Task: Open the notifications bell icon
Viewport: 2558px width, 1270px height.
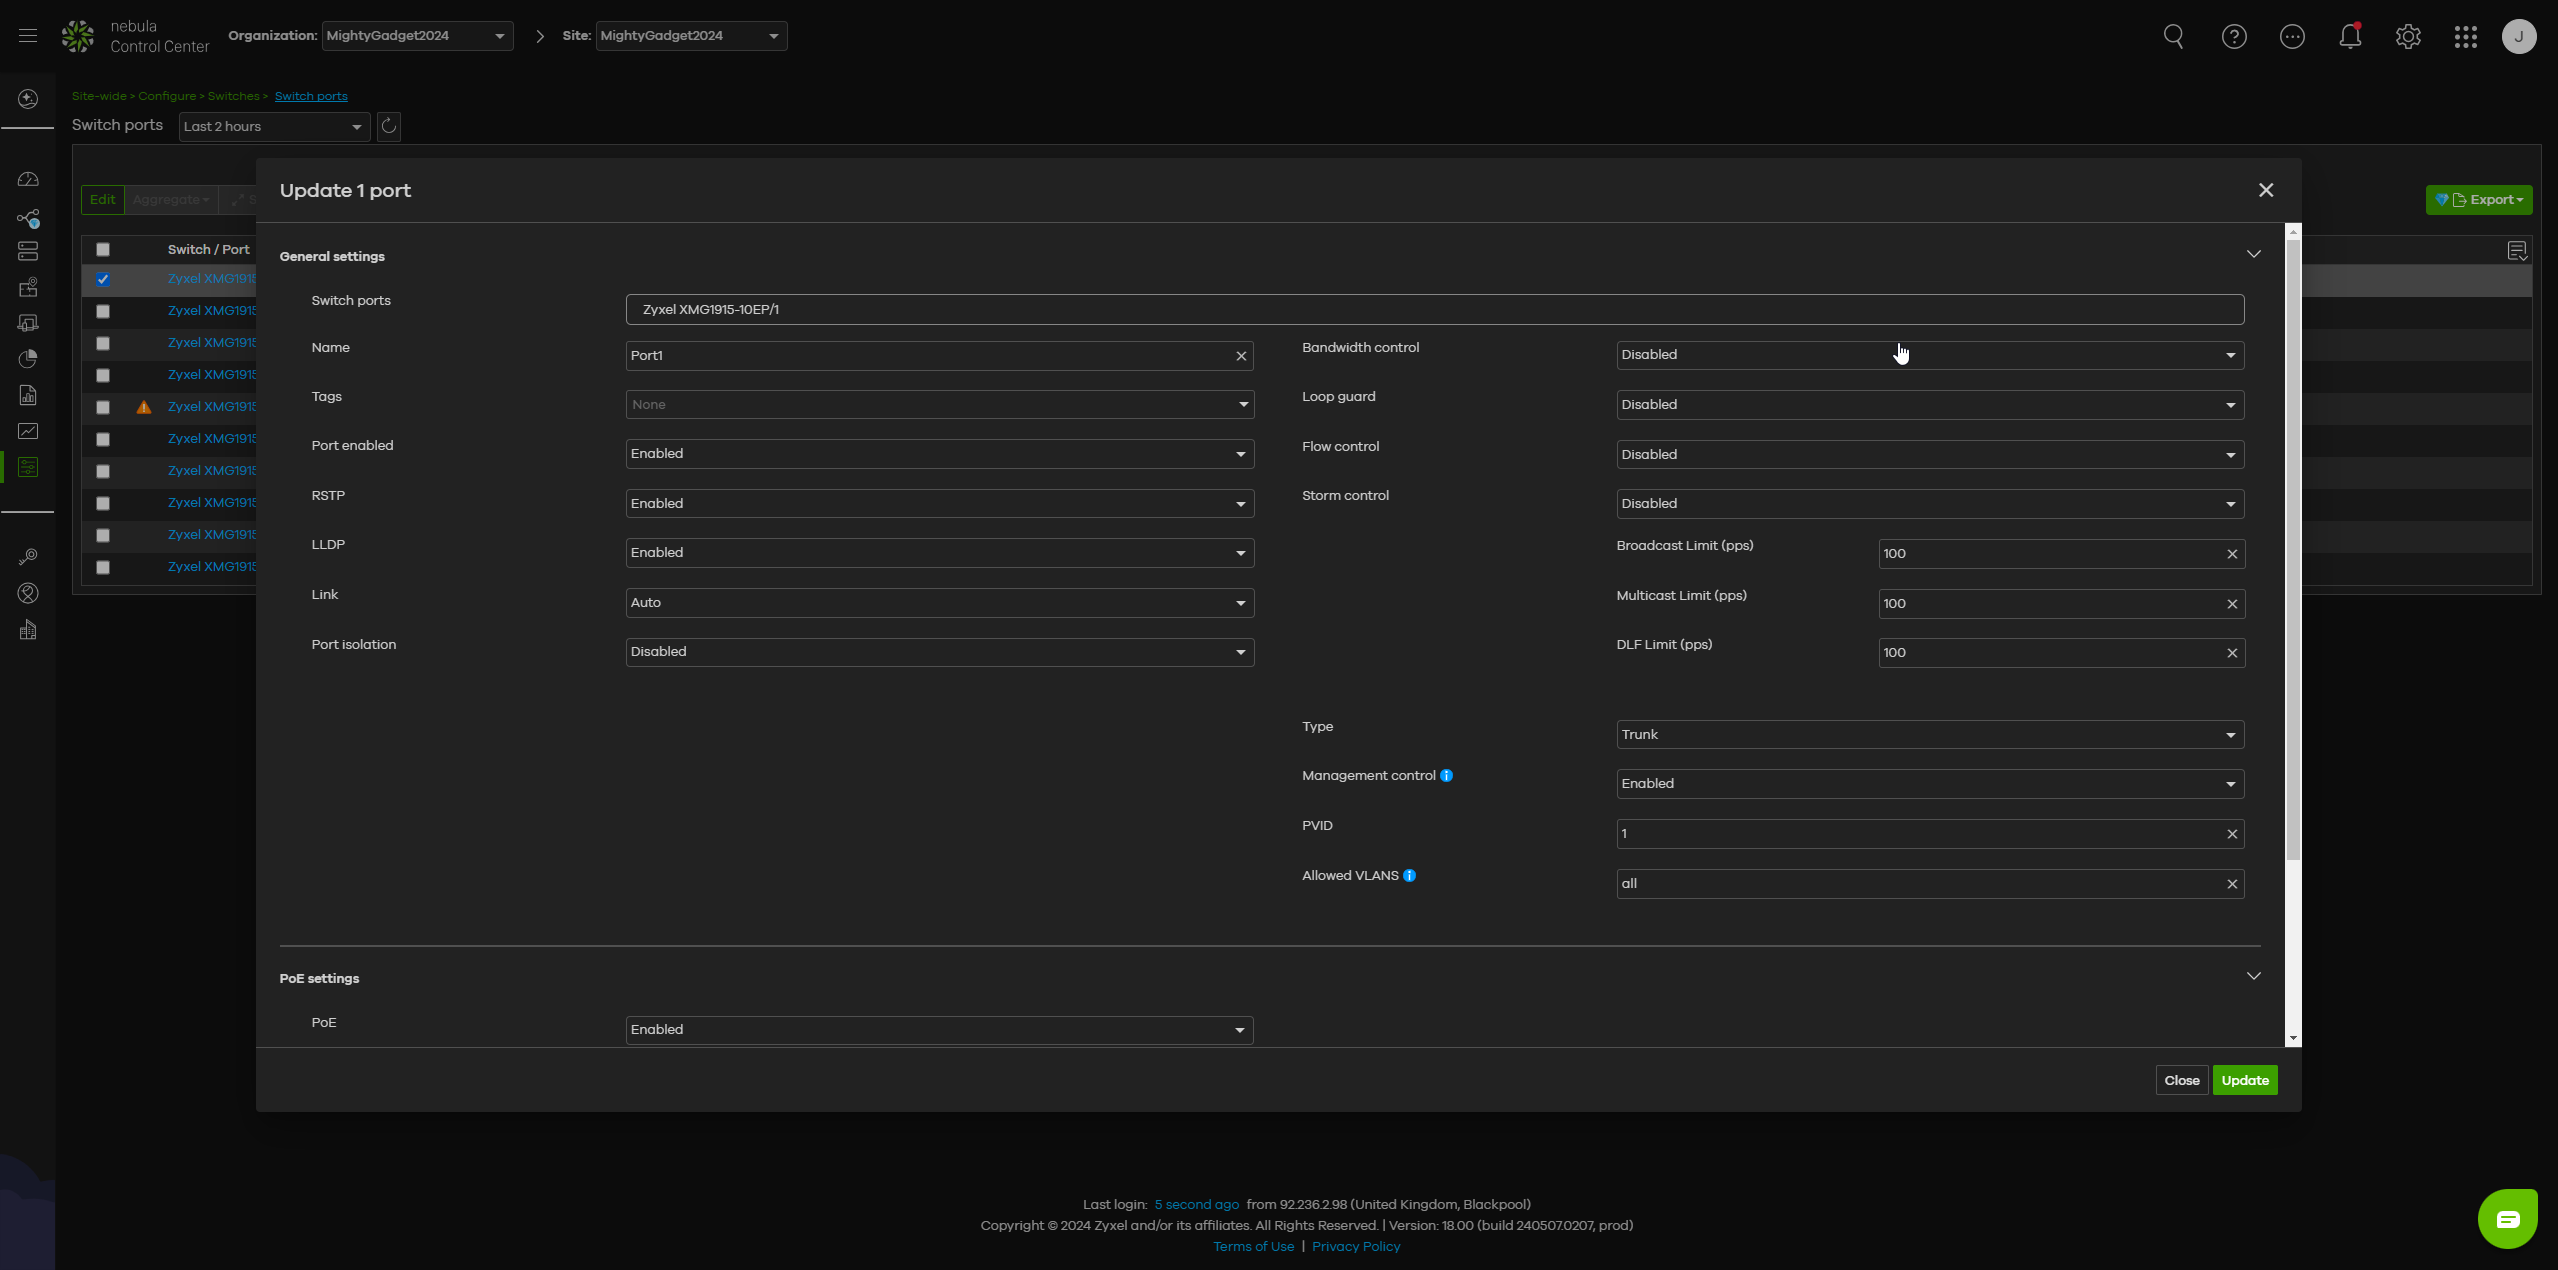Action: 2350,37
